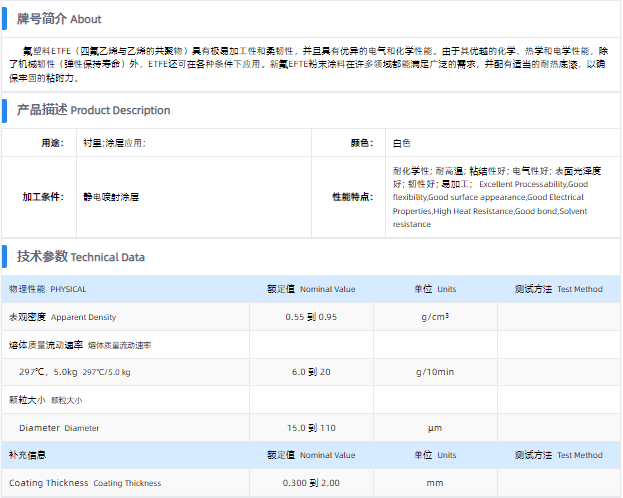Select the 0.55 到 0.95 density value
This screenshot has height=498, width=623.
[x=311, y=317]
